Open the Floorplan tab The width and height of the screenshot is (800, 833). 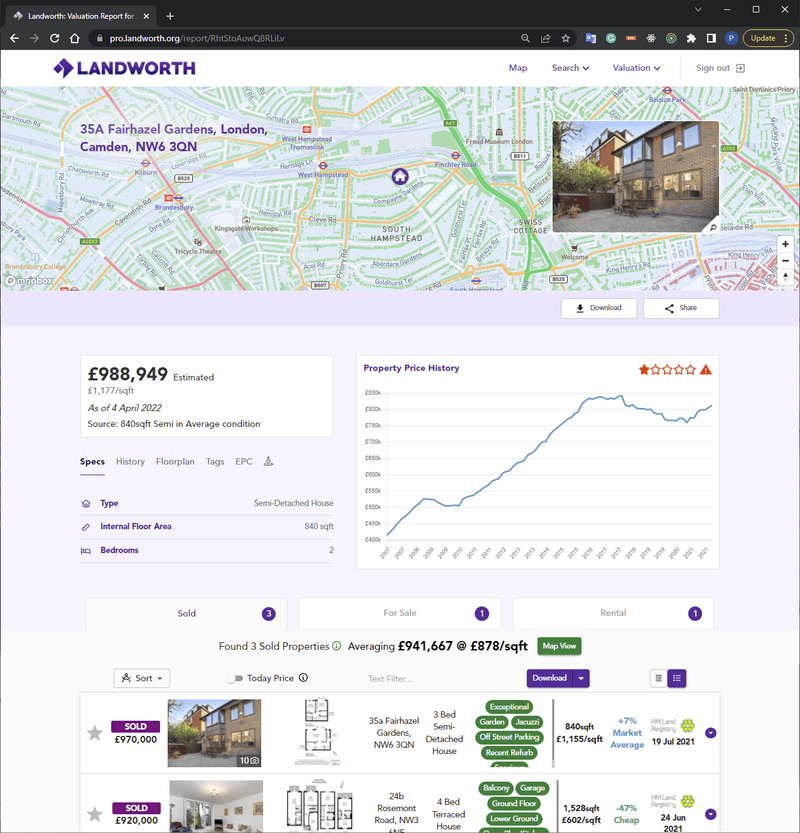click(x=175, y=462)
